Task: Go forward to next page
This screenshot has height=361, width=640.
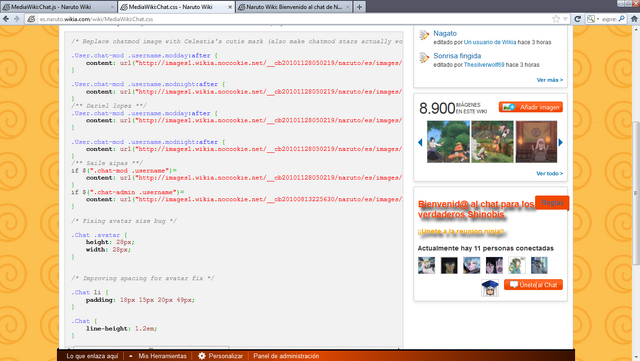Action: (x=17, y=19)
